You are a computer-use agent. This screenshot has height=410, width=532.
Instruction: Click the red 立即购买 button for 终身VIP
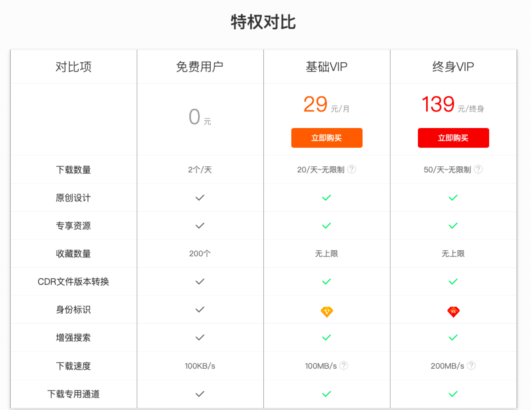coord(453,138)
